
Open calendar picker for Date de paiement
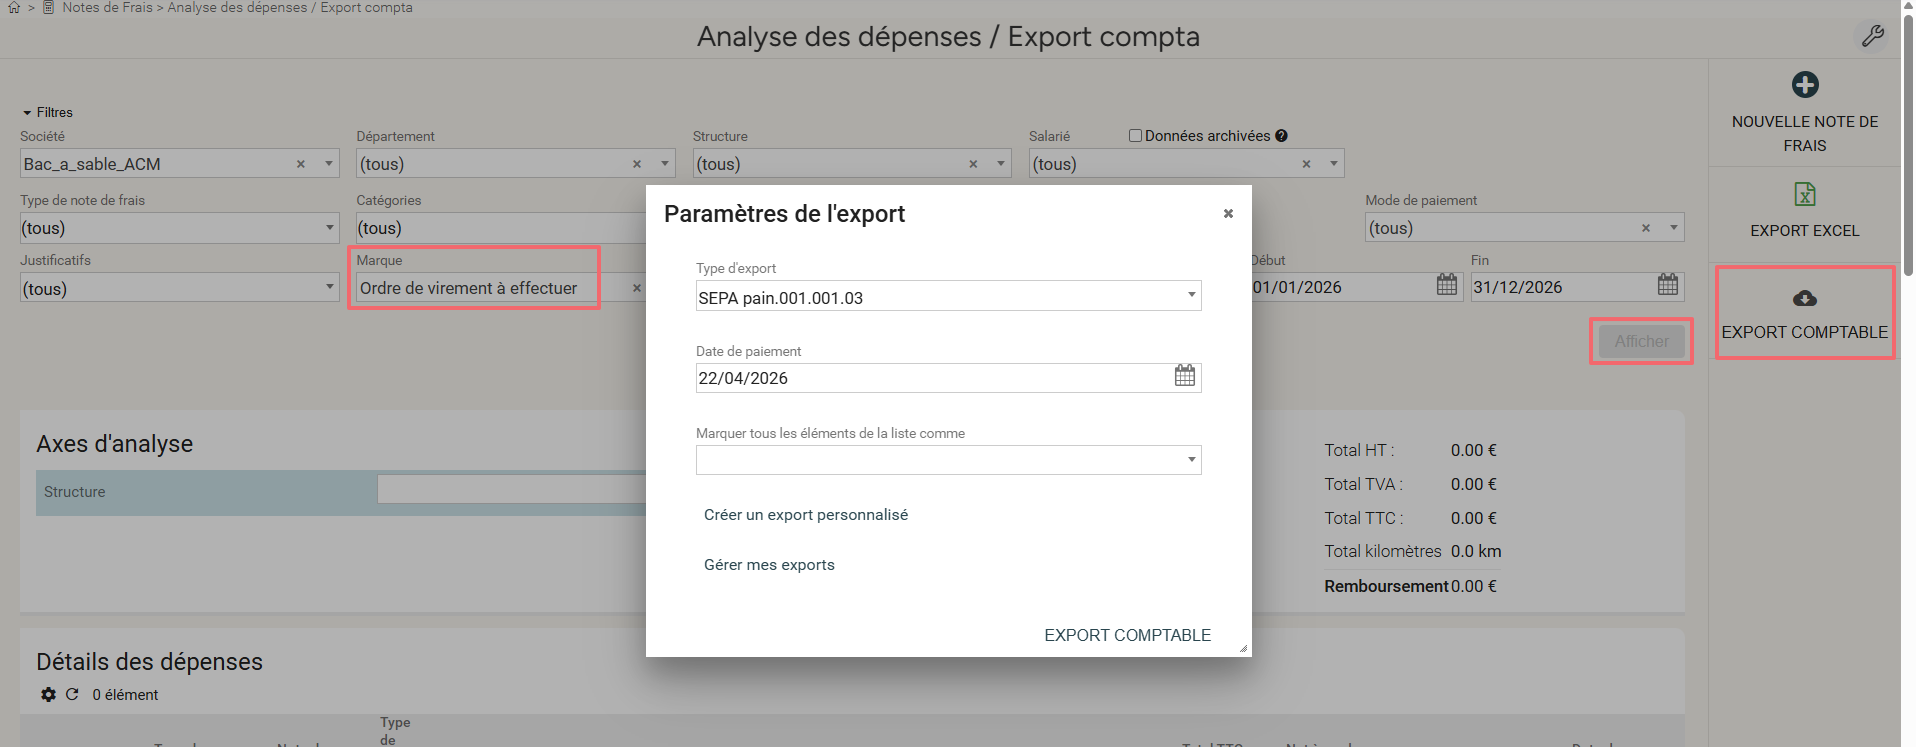1184,376
